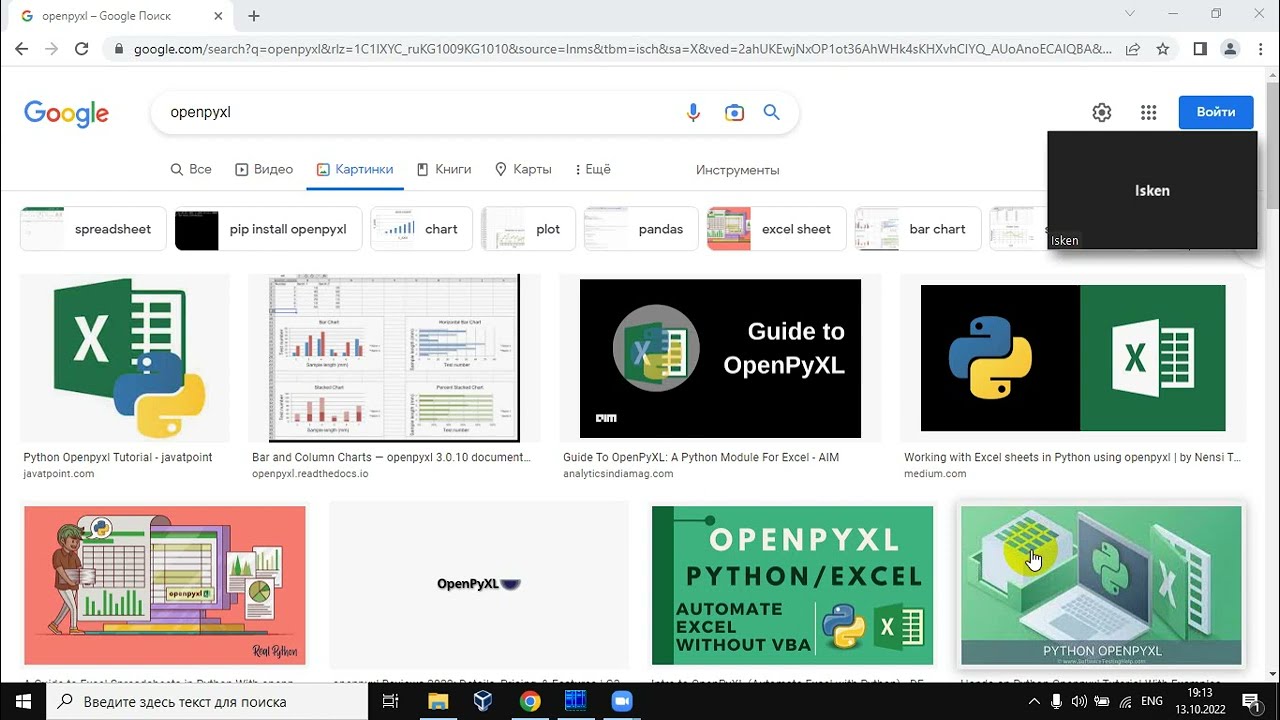Open Инструменты filter tools

(x=737, y=170)
